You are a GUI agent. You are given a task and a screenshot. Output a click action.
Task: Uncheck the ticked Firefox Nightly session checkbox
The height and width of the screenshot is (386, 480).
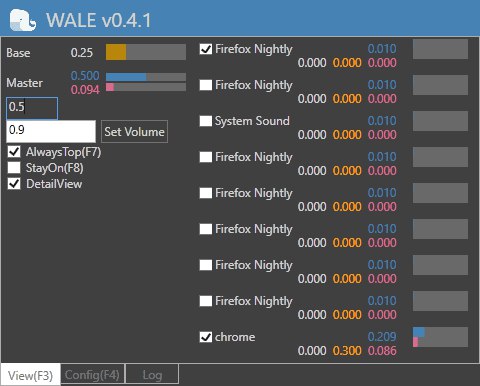(x=206, y=49)
